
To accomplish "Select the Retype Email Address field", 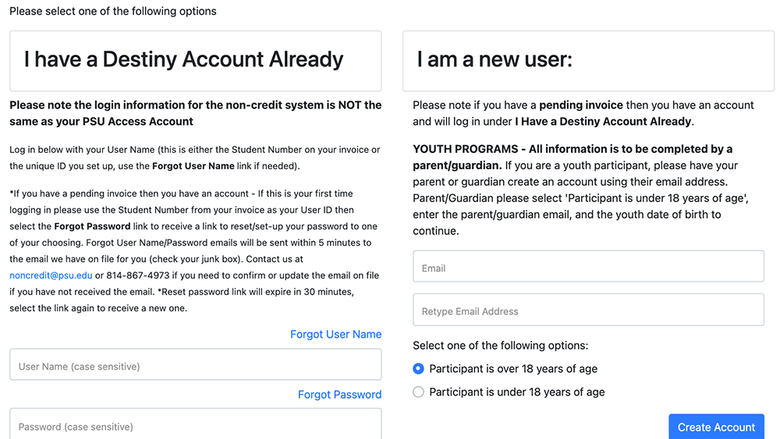I will [588, 310].
